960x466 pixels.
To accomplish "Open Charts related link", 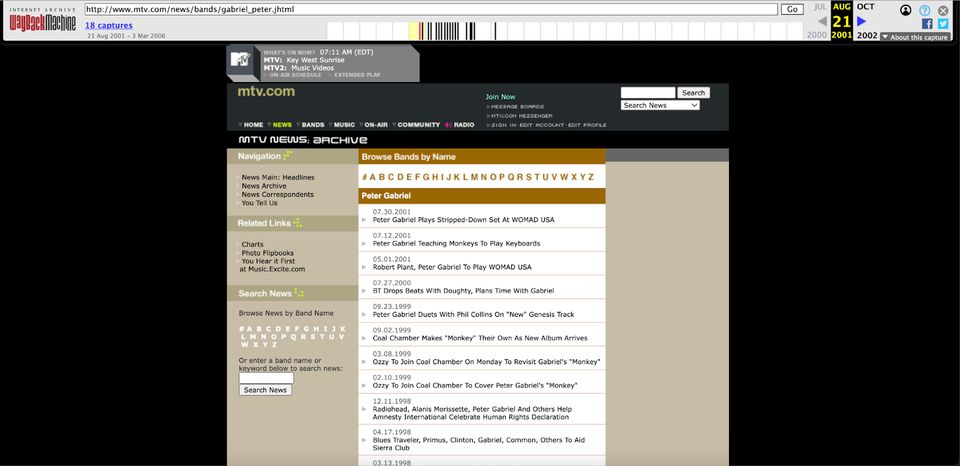I will (x=252, y=244).
